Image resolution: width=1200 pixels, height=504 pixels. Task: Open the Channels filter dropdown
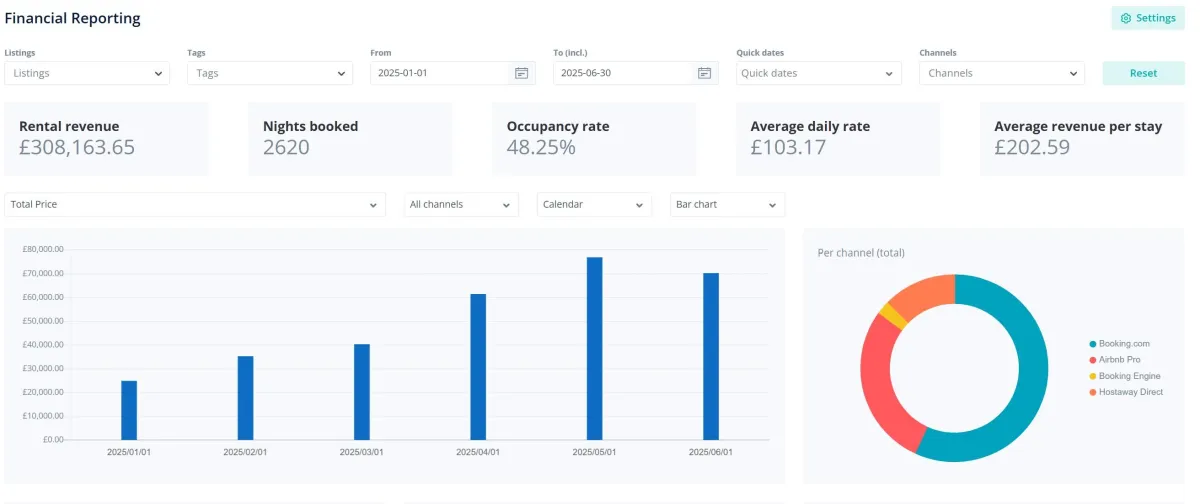(1001, 73)
